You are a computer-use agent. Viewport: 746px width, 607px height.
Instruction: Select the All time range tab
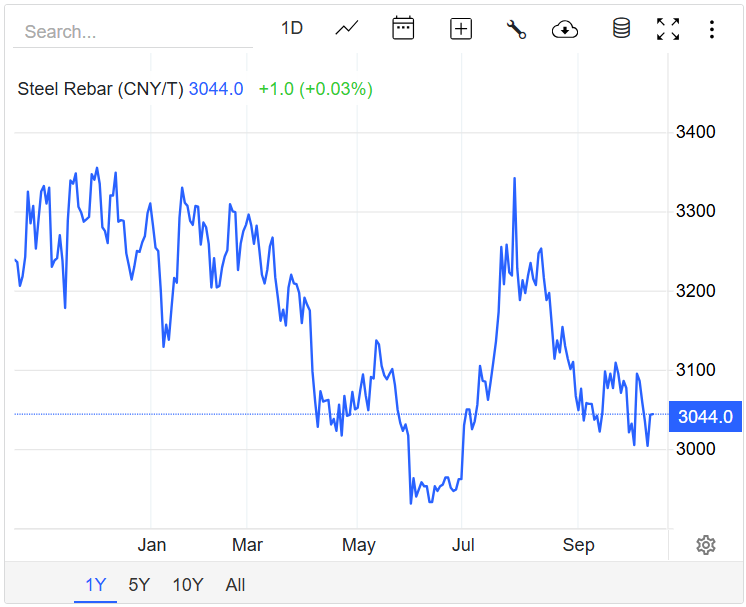pos(235,585)
